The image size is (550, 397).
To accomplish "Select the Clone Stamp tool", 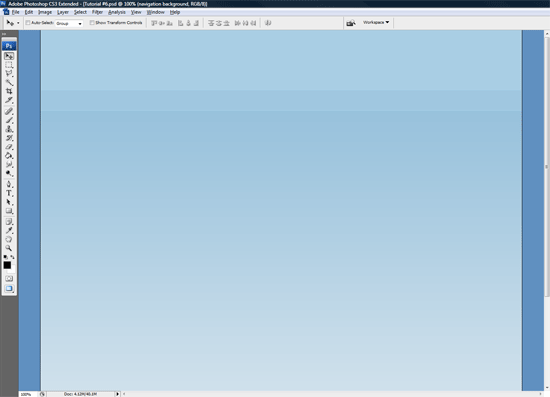I will click(9, 129).
